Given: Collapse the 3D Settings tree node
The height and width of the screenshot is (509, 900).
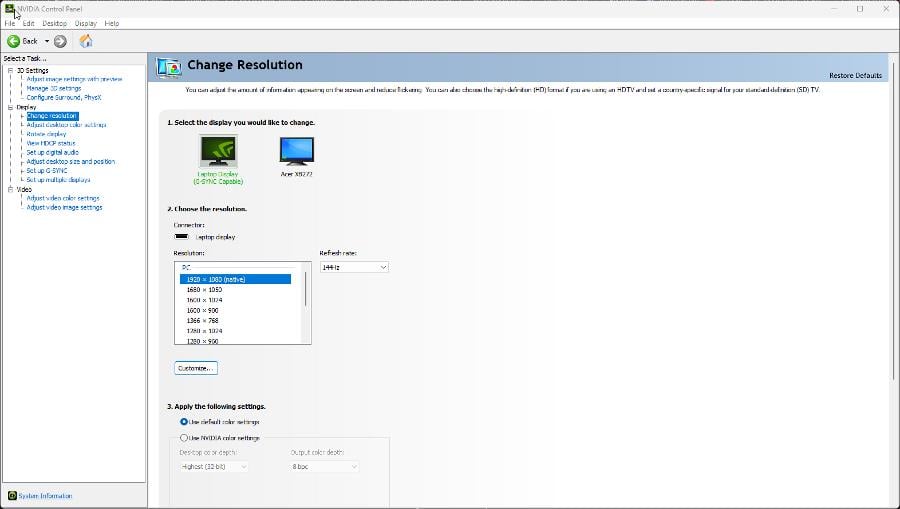Looking at the screenshot, I should tap(10, 70).
